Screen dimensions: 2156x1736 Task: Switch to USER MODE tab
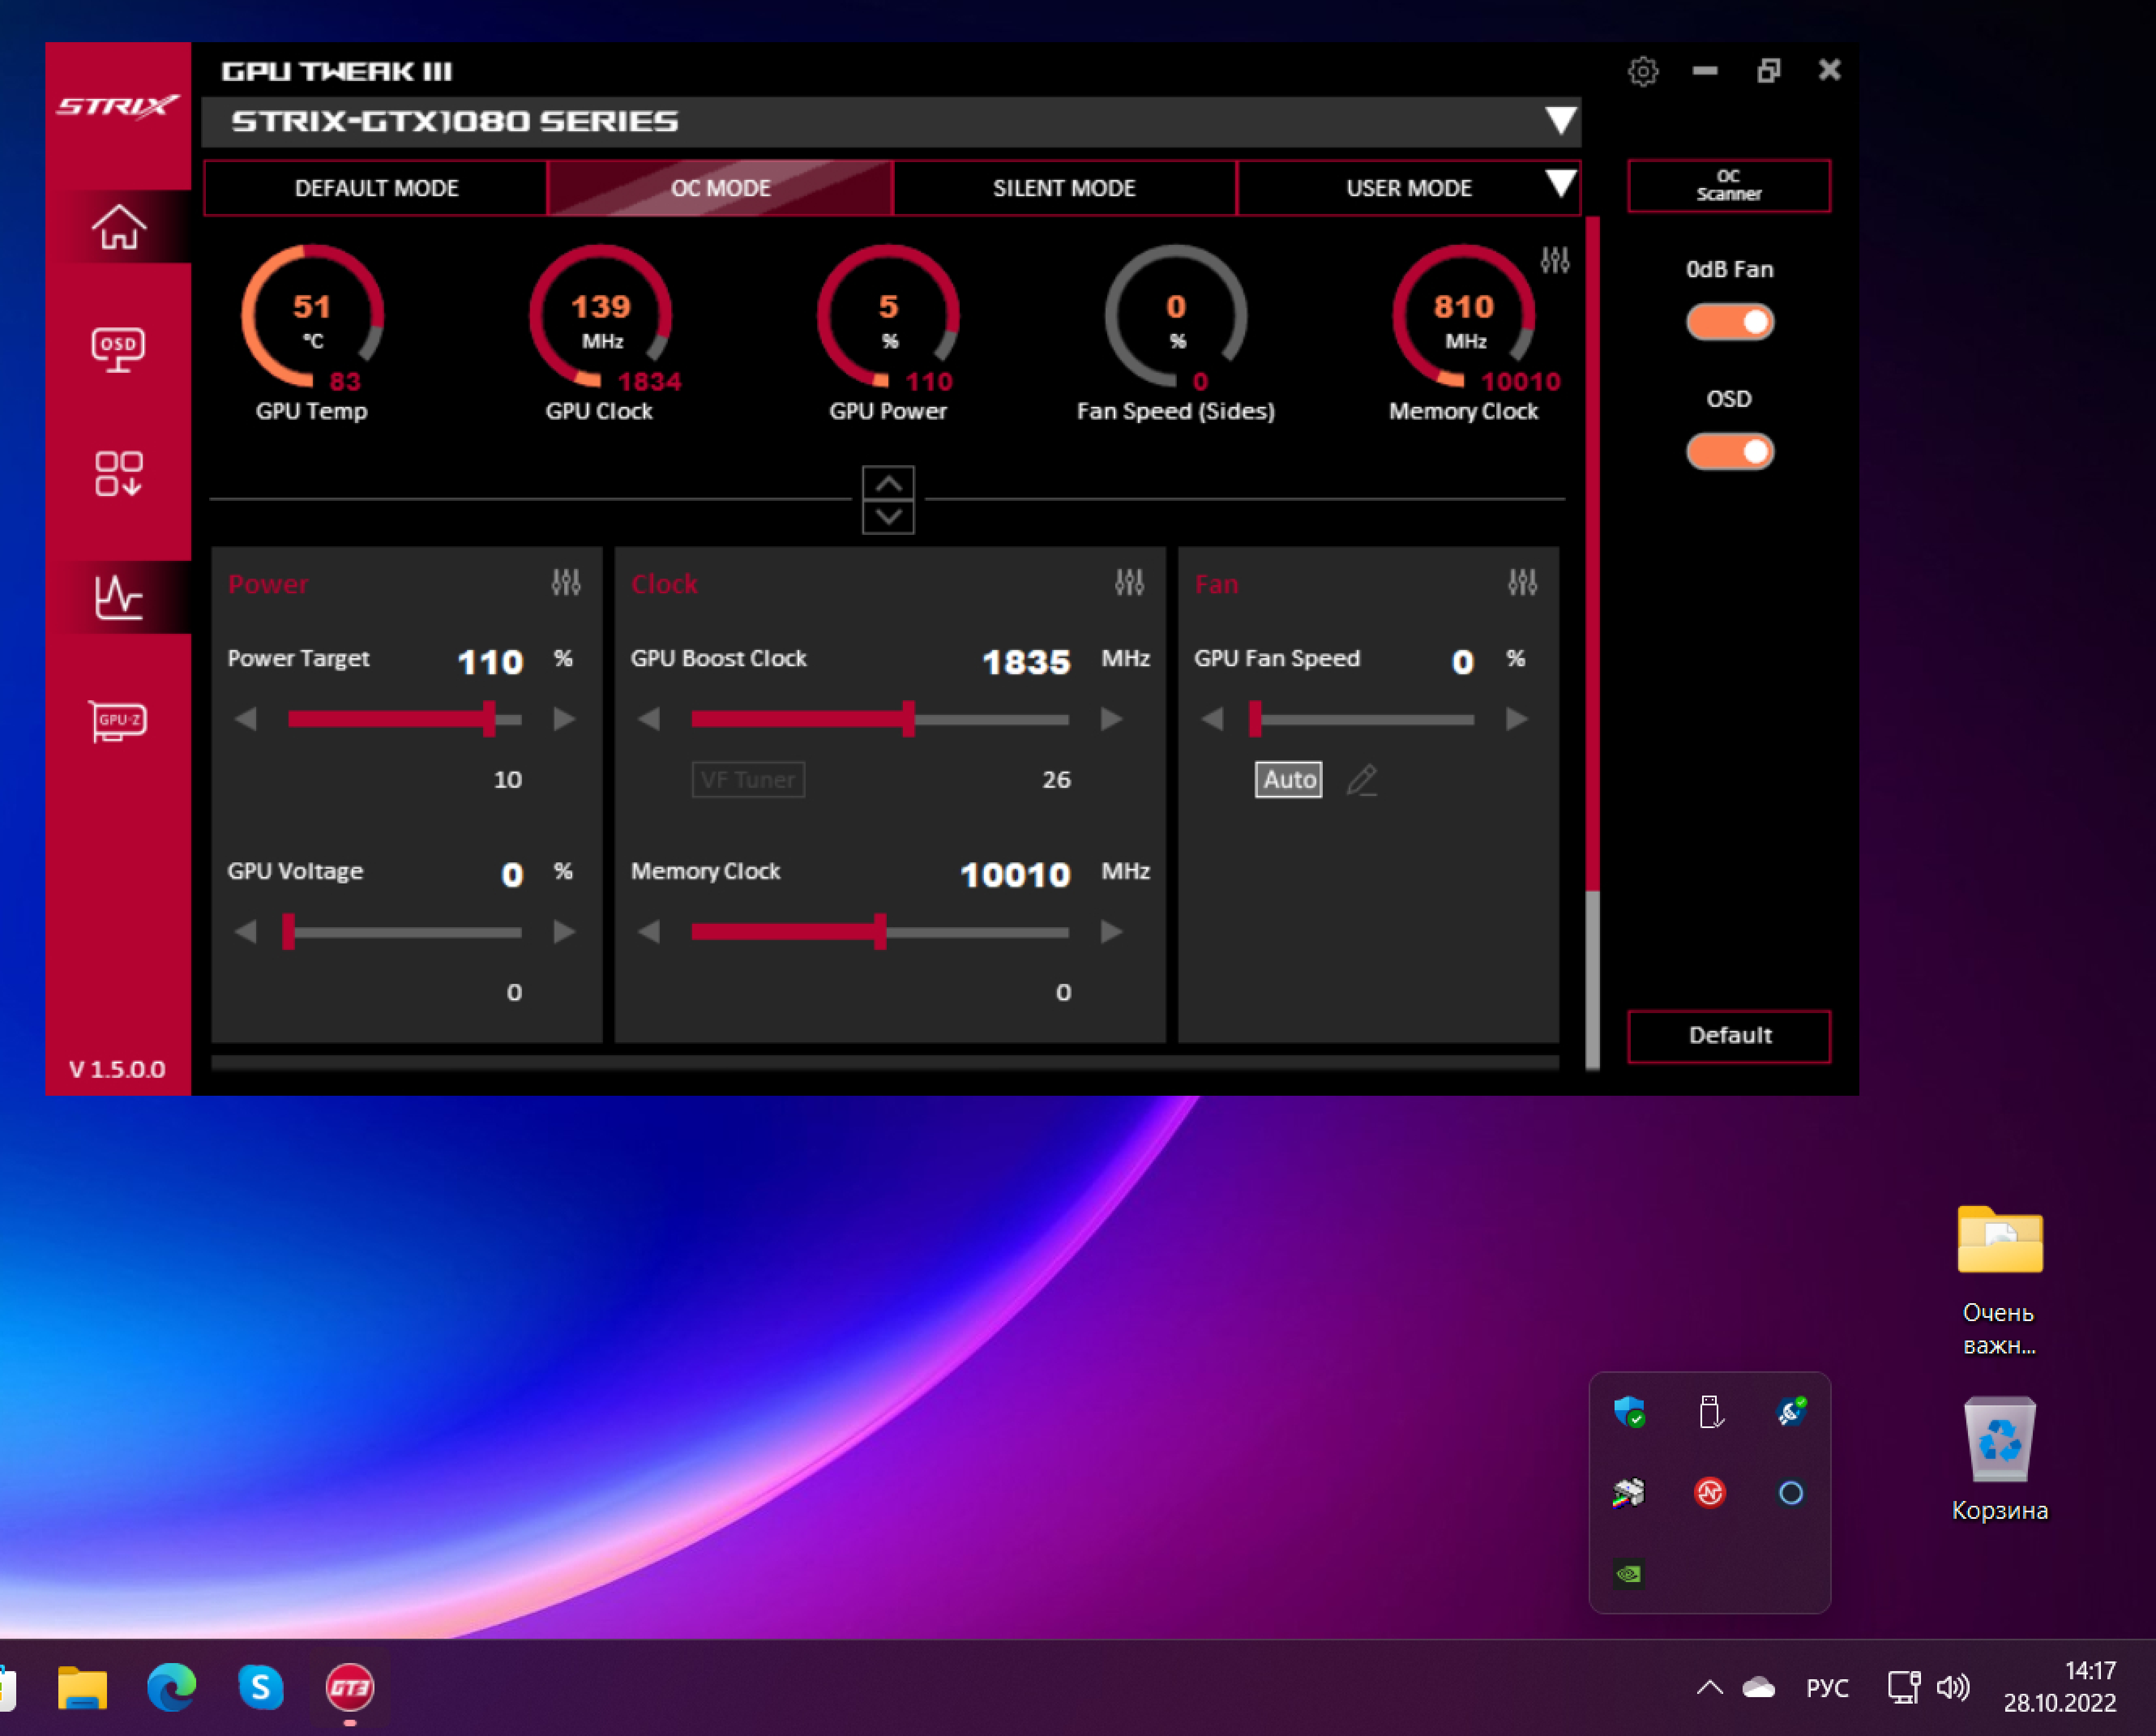tap(1408, 188)
